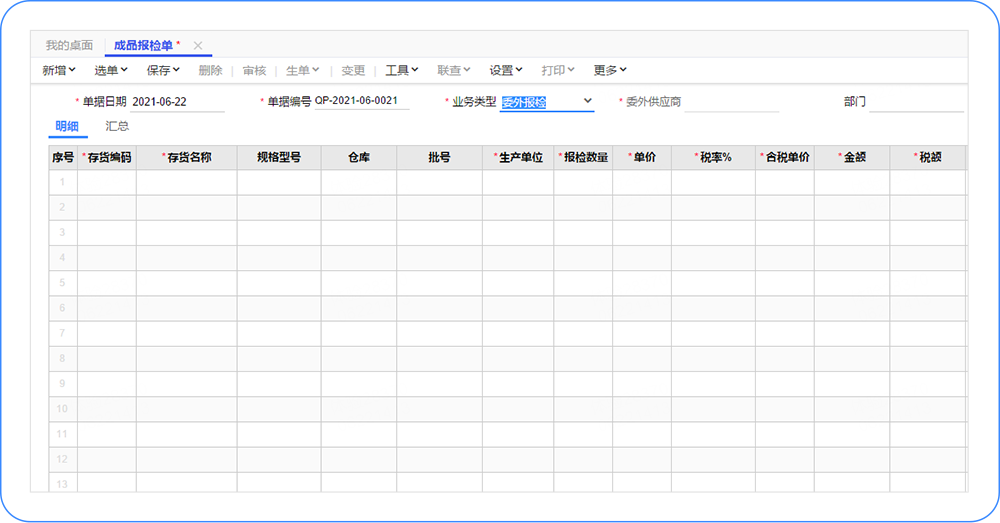1000x523 pixels.
Task: Open the 工具 menu
Action: [x=402, y=71]
